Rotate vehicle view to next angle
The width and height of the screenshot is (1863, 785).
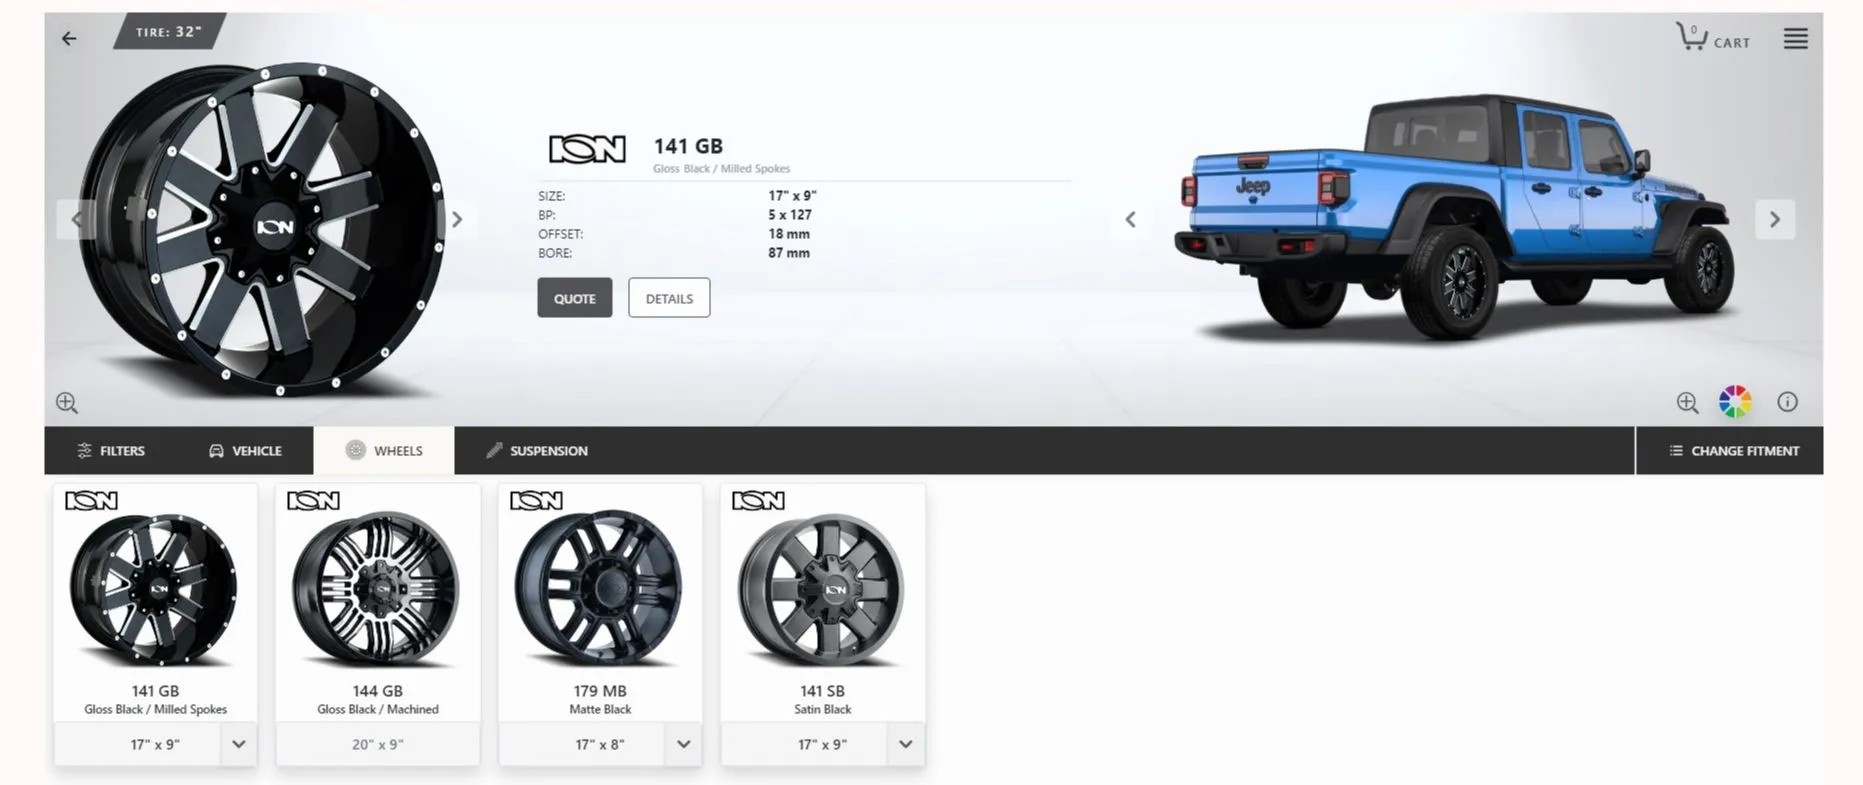click(1775, 219)
